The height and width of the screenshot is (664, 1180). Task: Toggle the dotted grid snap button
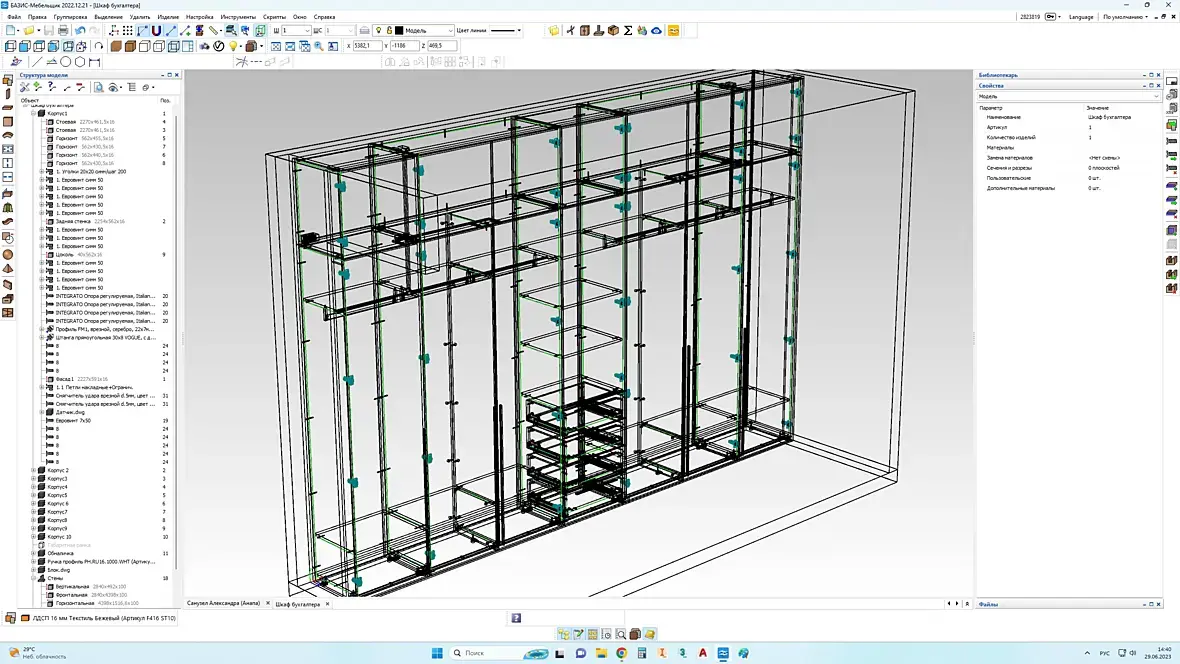point(128,30)
